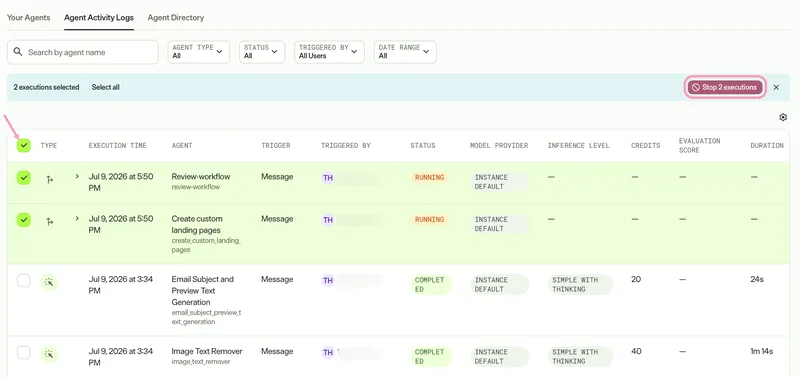800x377 pixels.
Task: Click review-workflow slug text under agent name
Action: [195, 187]
